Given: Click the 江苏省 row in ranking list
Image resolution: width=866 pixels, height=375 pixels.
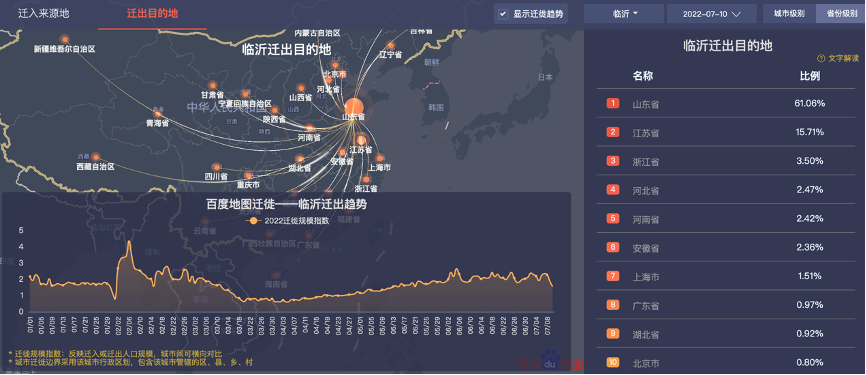Looking at the screenshot, I should click(x=726, y=132).
